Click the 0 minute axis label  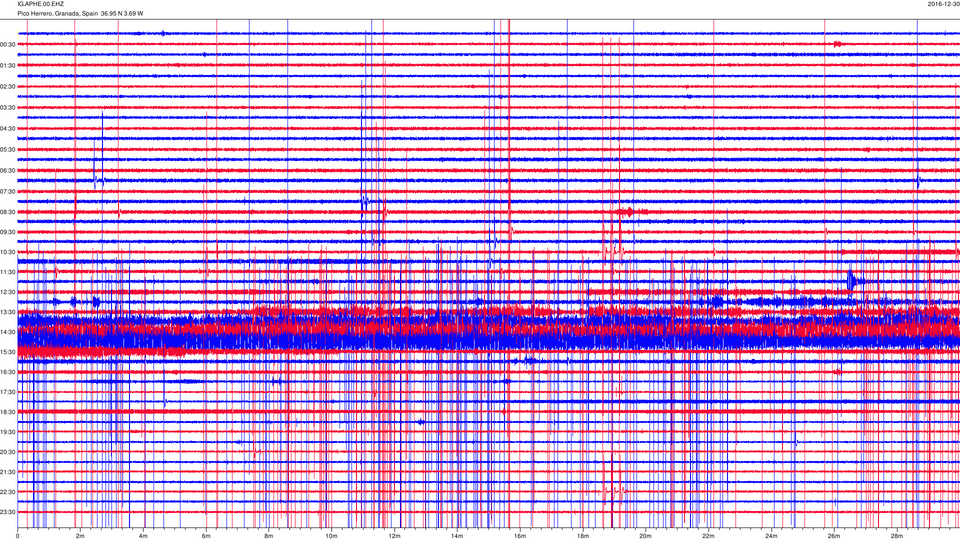click(x=18, y=536)
